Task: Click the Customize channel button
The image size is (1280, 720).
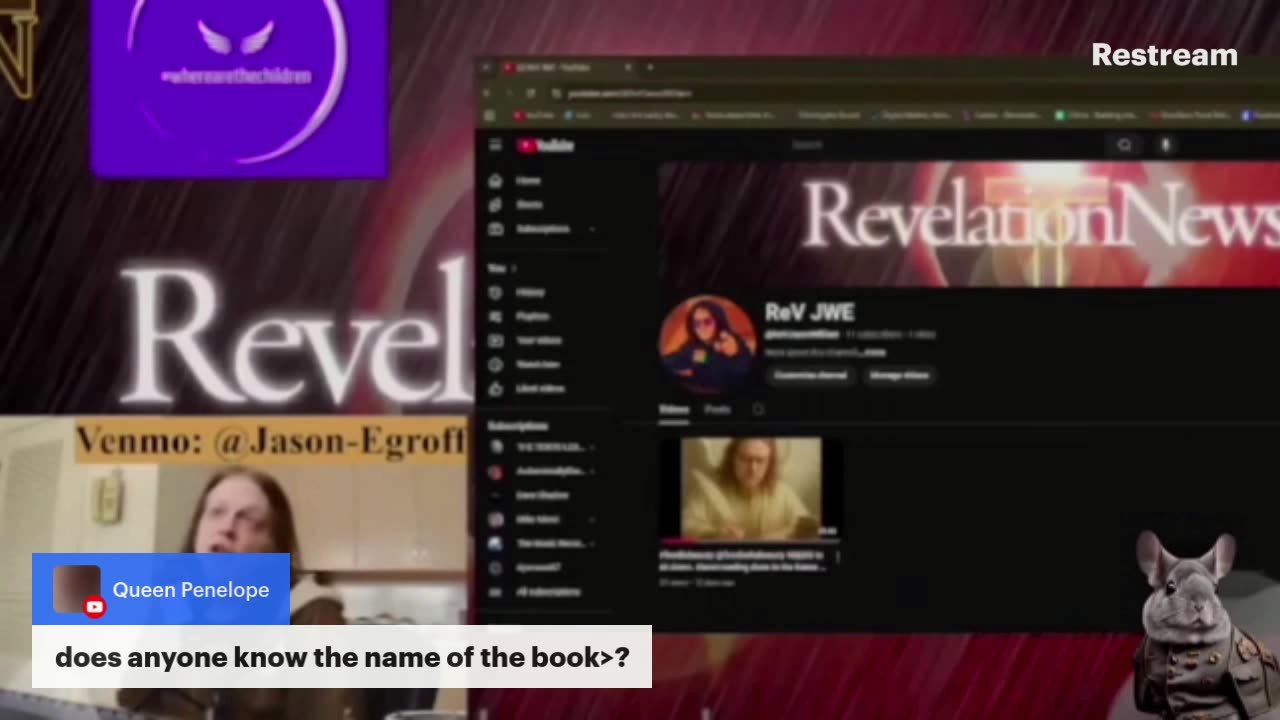Action: click(x=811, y=375)
